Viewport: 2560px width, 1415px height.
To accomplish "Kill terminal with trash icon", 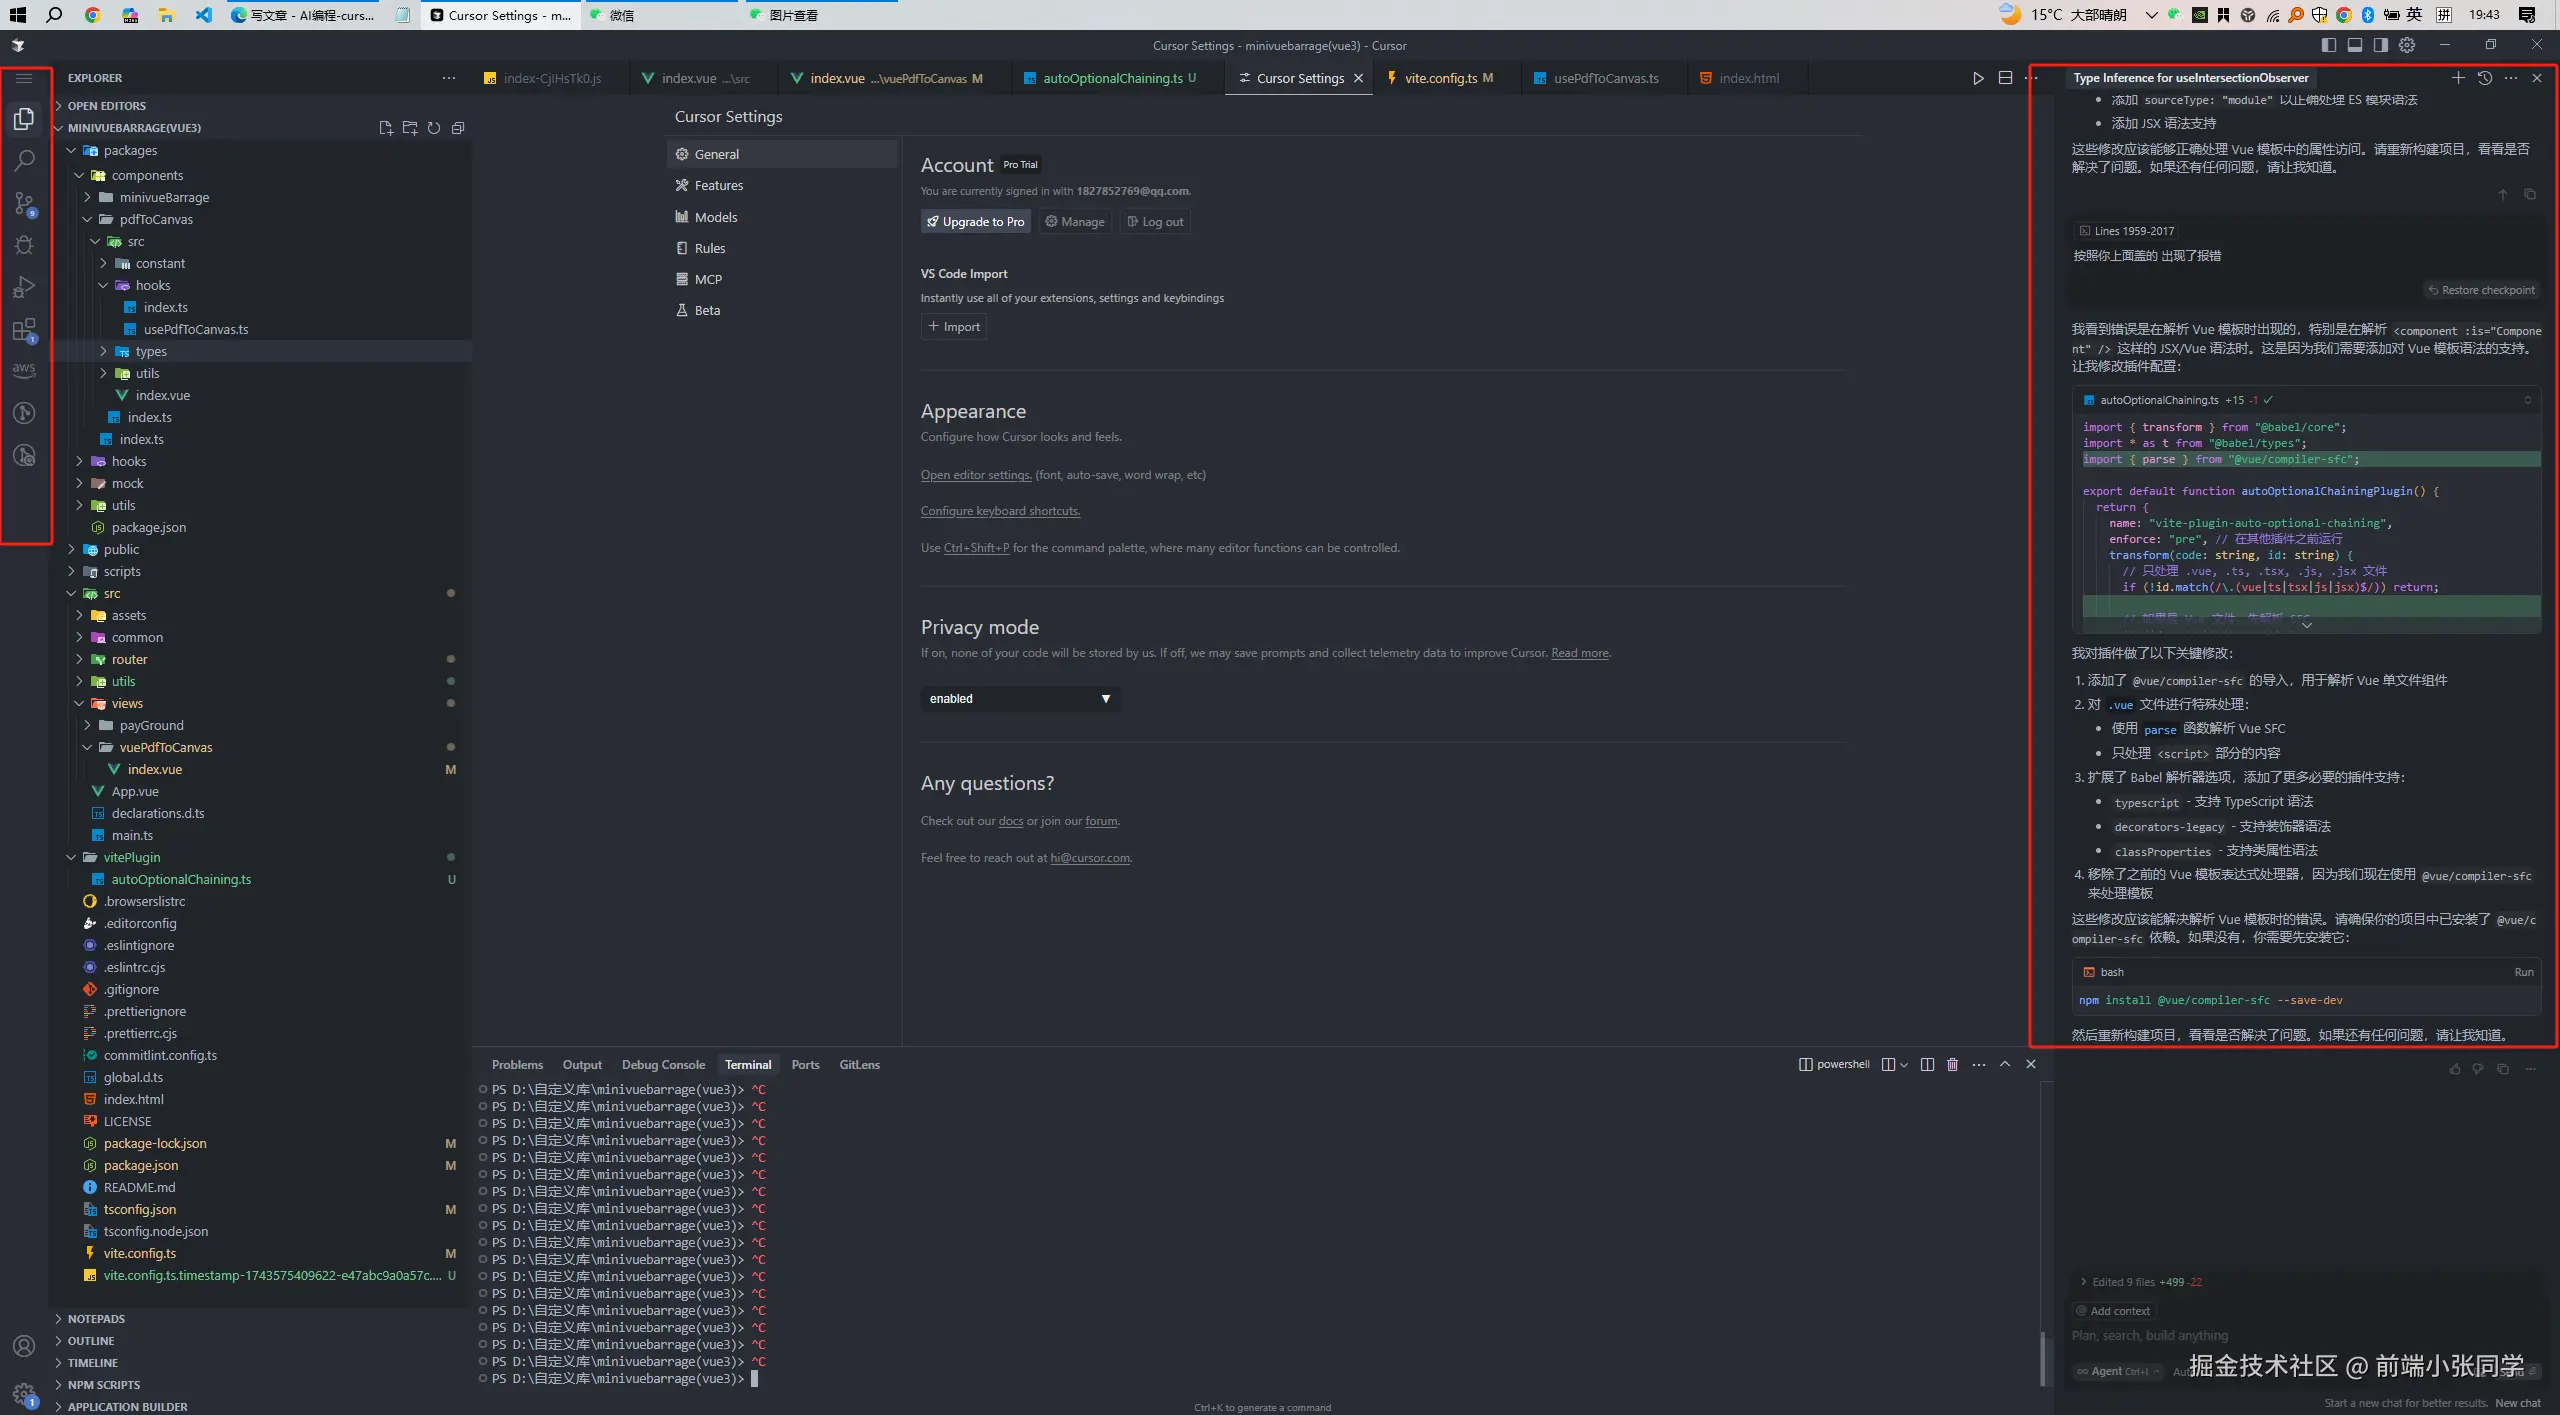I will pyautogui.click(x=1952, y=1064).
